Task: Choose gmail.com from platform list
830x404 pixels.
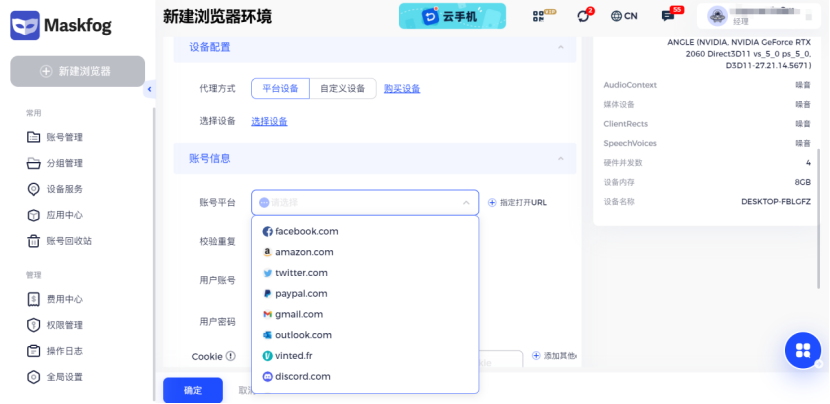Action: click(365, 315)
